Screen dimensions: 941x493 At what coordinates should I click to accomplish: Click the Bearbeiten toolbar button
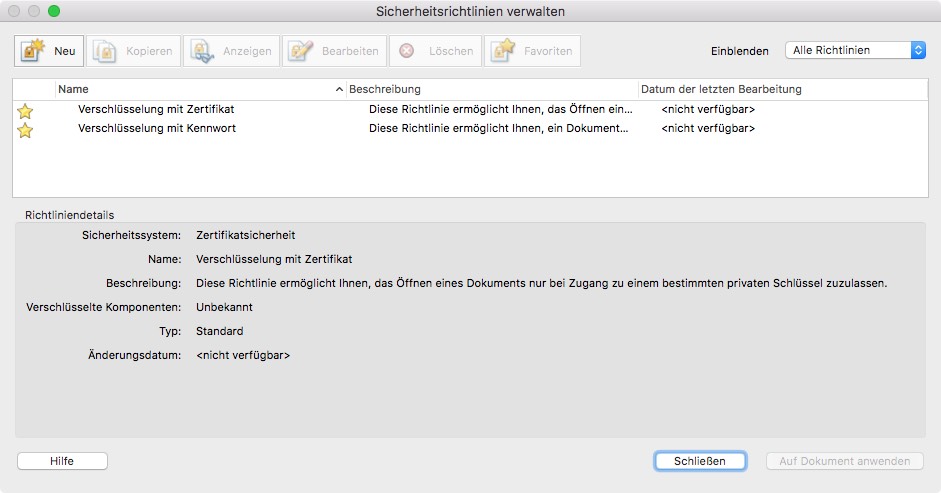[334, 51]
